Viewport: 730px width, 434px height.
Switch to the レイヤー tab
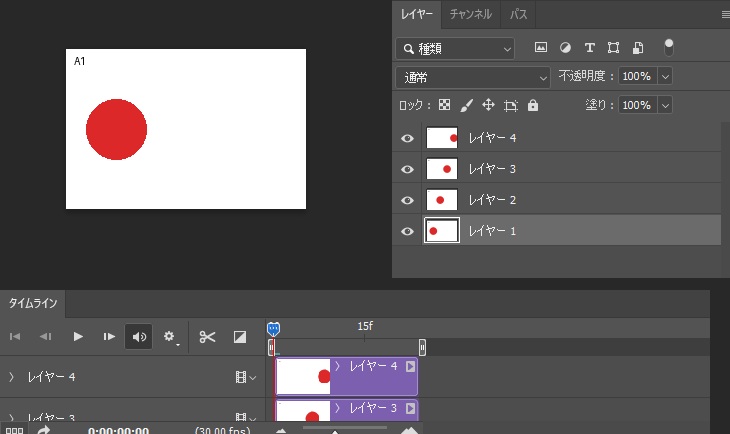[417, 14]
